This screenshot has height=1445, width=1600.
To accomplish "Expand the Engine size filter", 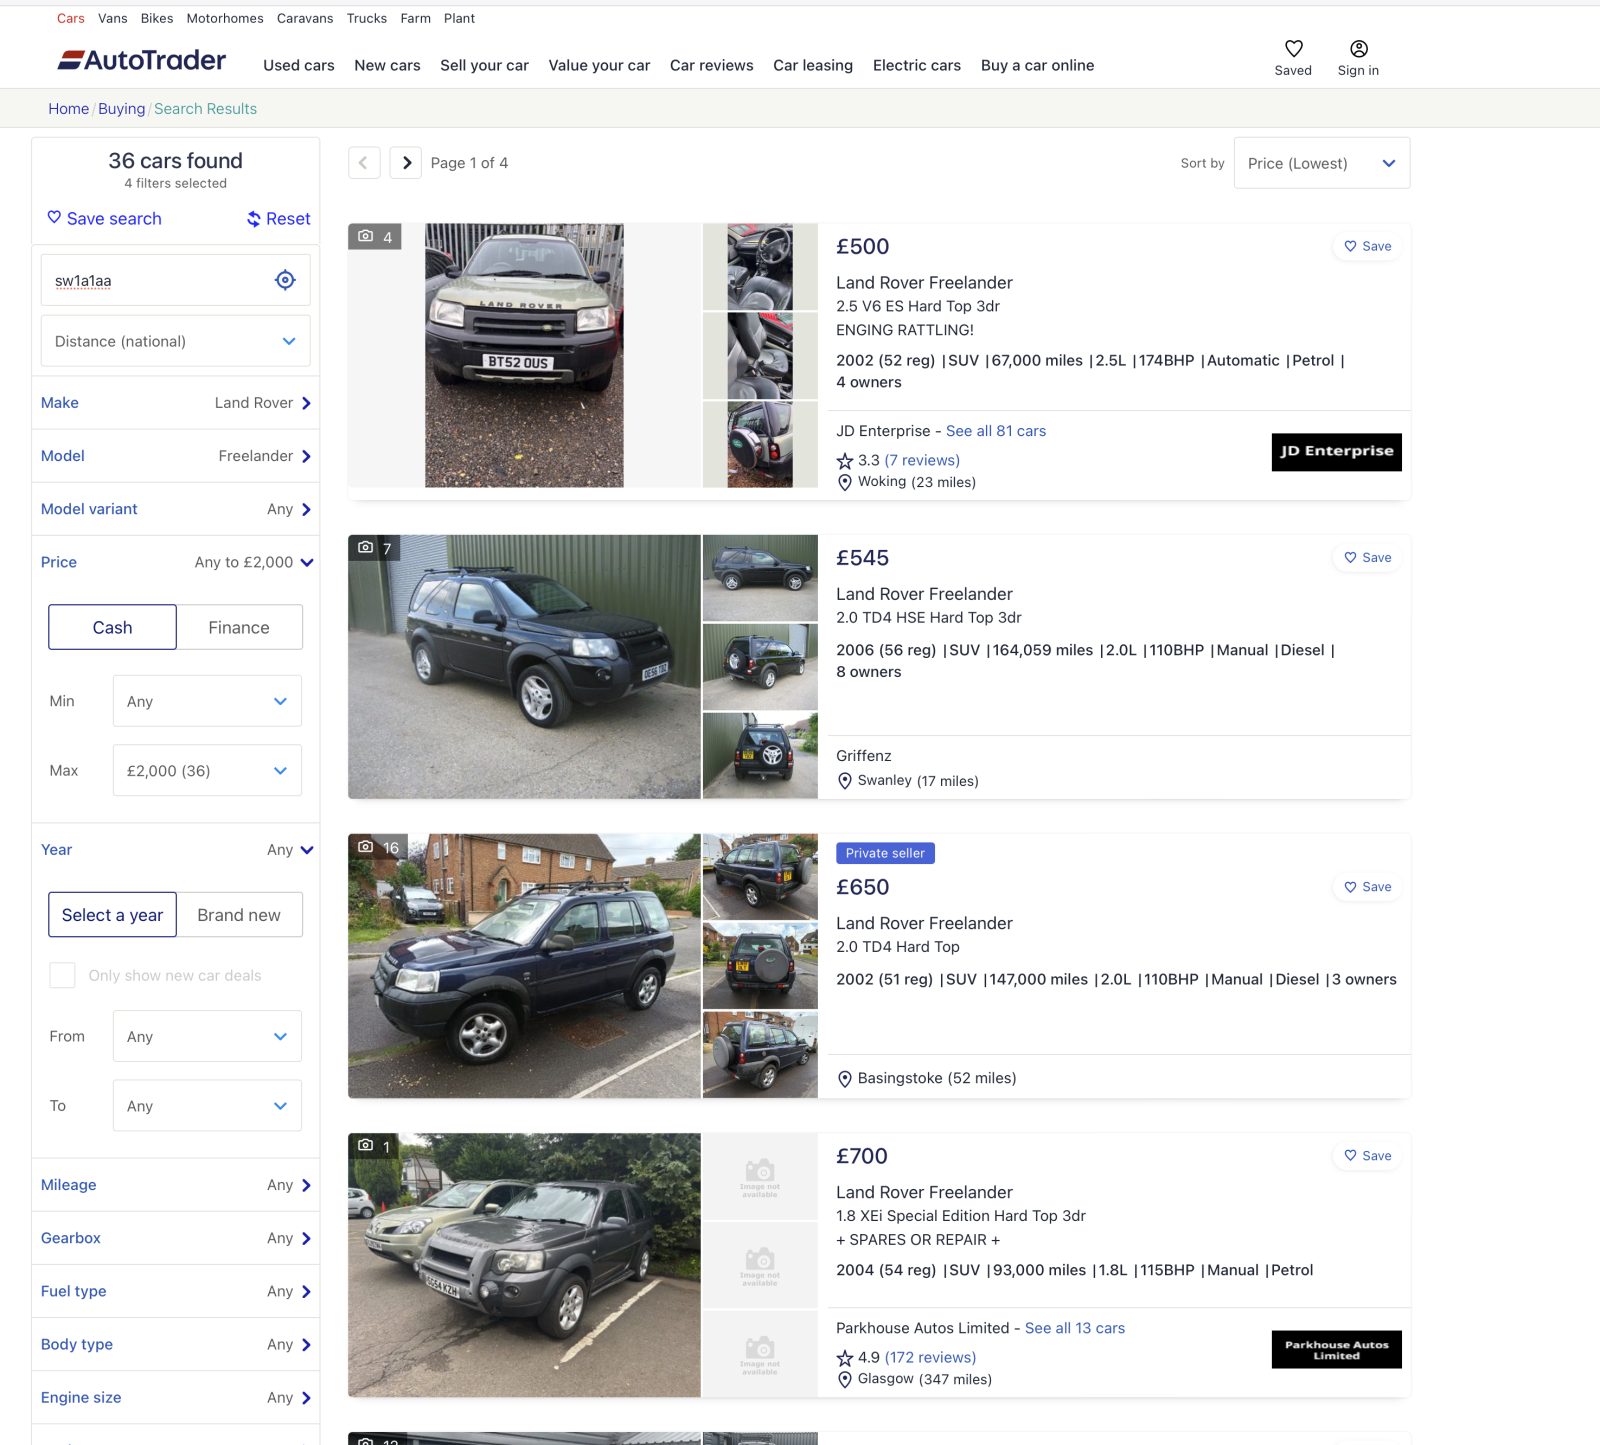I will (x=175, y=1397).
